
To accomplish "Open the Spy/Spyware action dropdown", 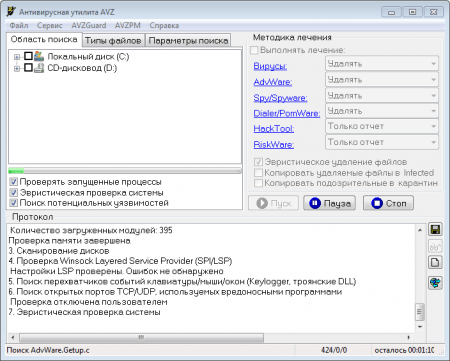I will (x=382, y=96).
